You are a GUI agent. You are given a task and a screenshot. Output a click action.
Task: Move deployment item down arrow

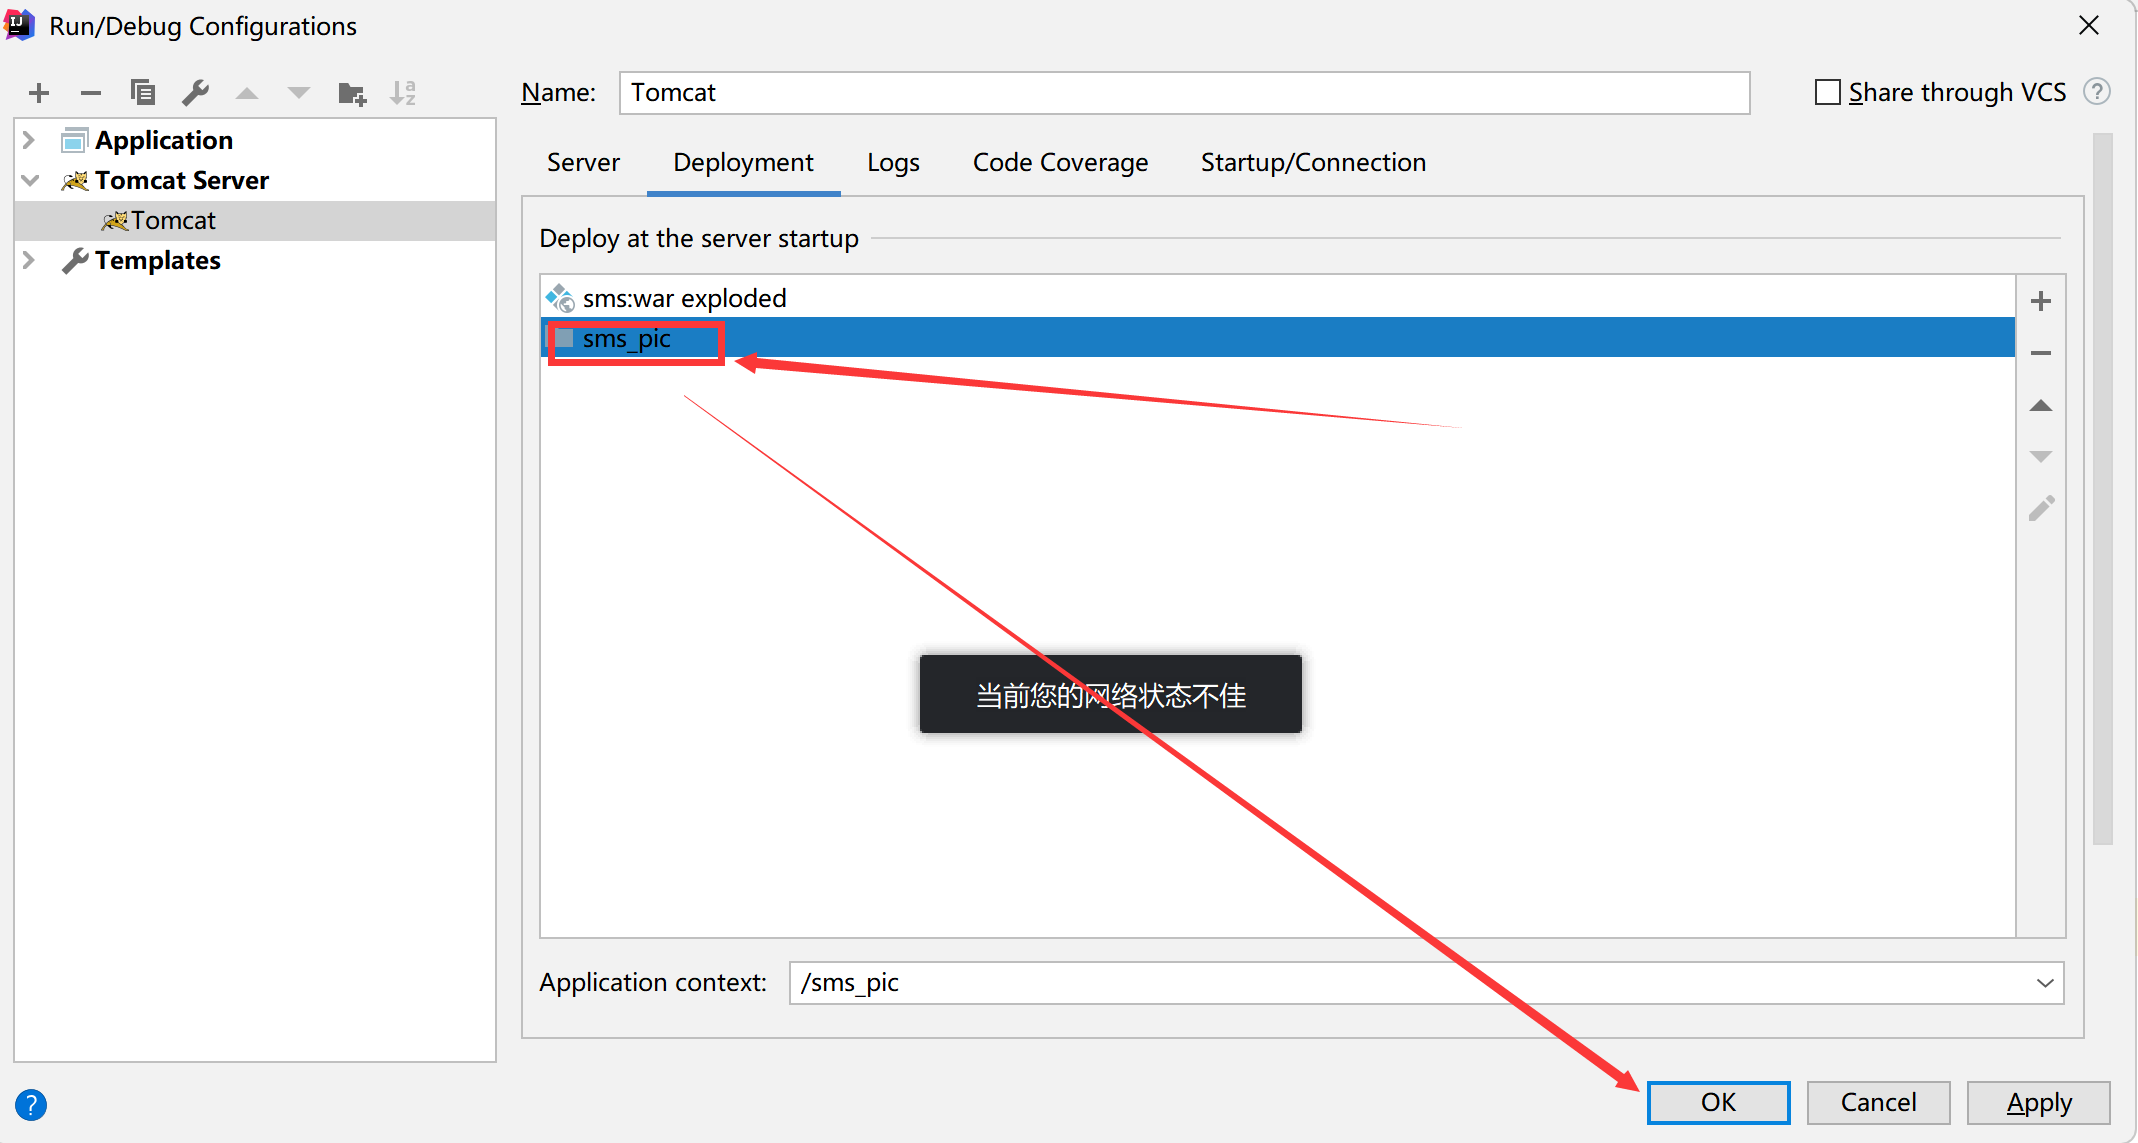pyautogui.click(x=2041, y=457)
